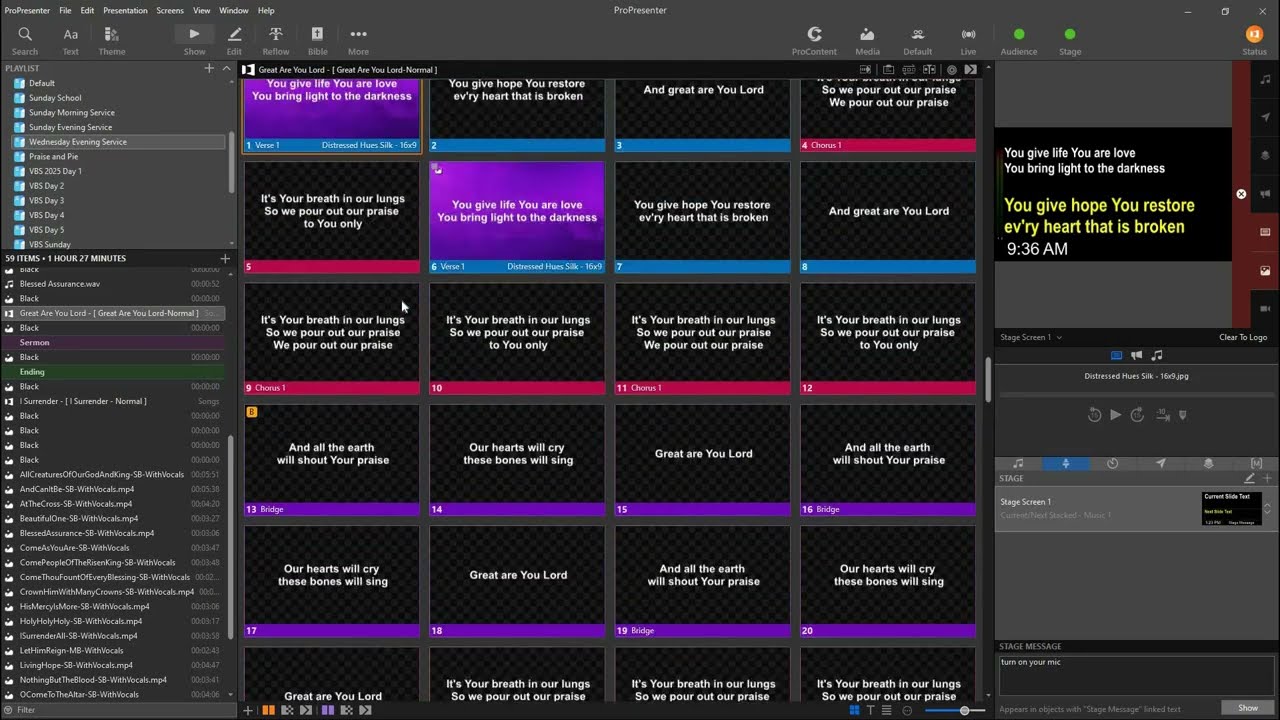Image resolution: width=1280 pixels, height=720 pixels.
Task: Switch to the audio transport tab
Action: point(1157,355)
